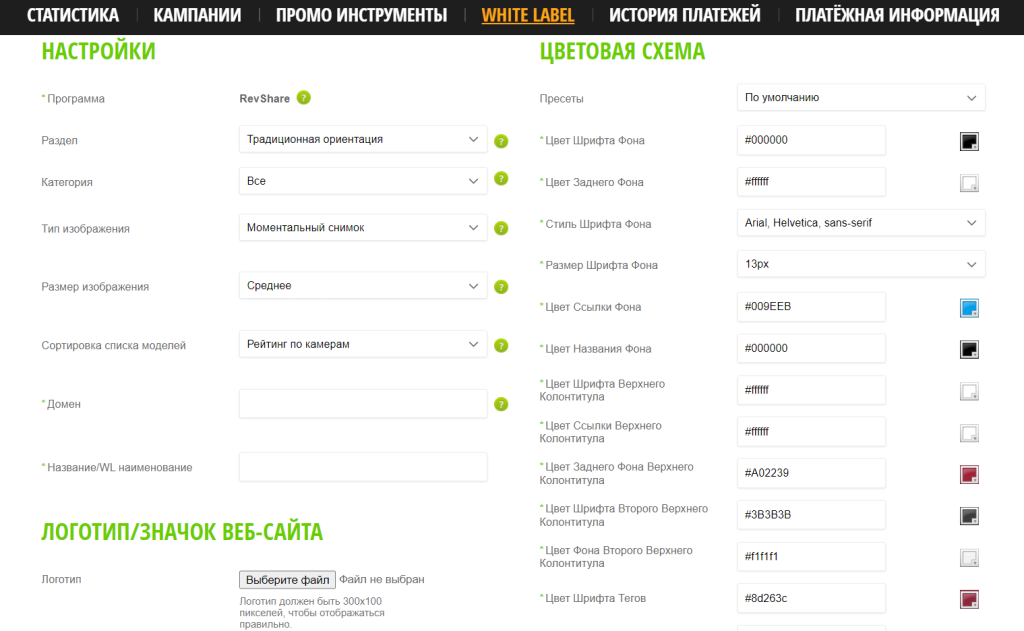The image size is (1024, 631).
Task: Focus the Название/WL наименование input field
Action: [x=363, y=467]
